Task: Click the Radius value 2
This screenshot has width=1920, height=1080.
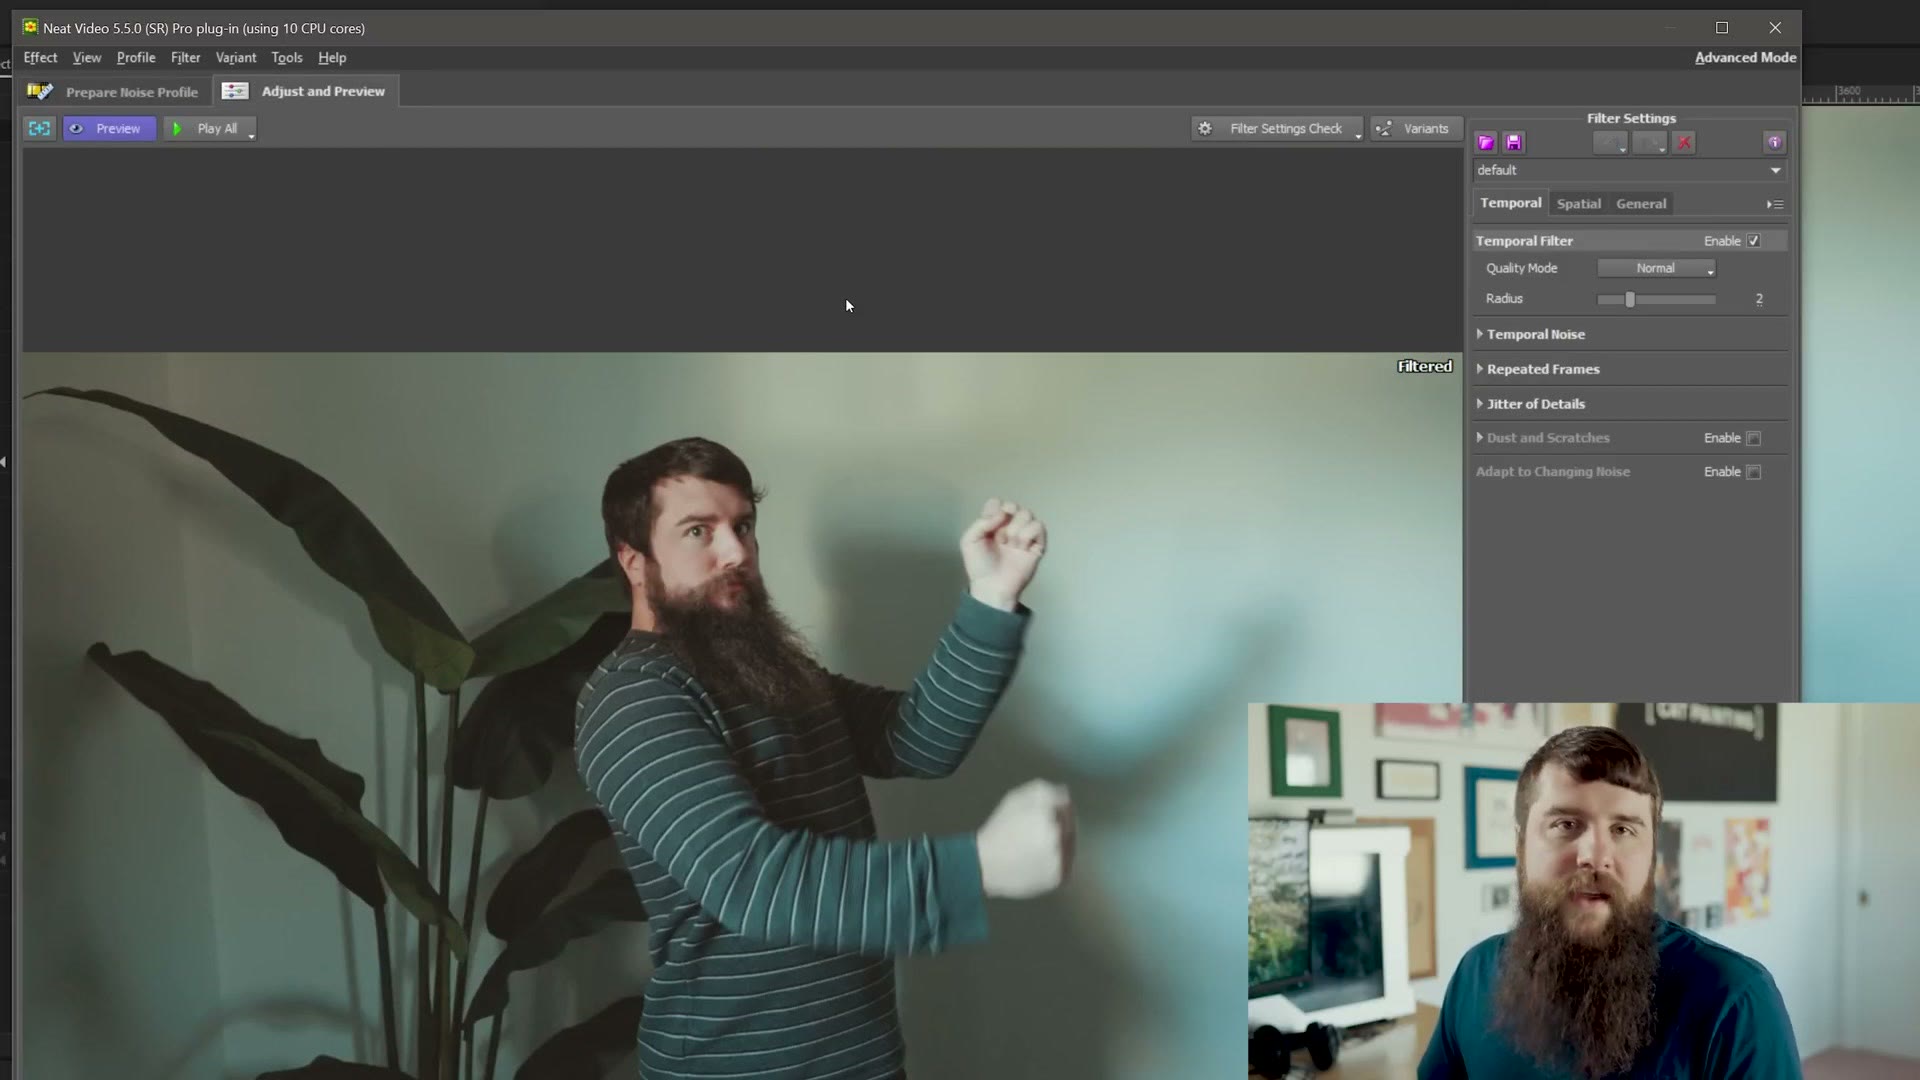Action: (x=1759, y=299)
